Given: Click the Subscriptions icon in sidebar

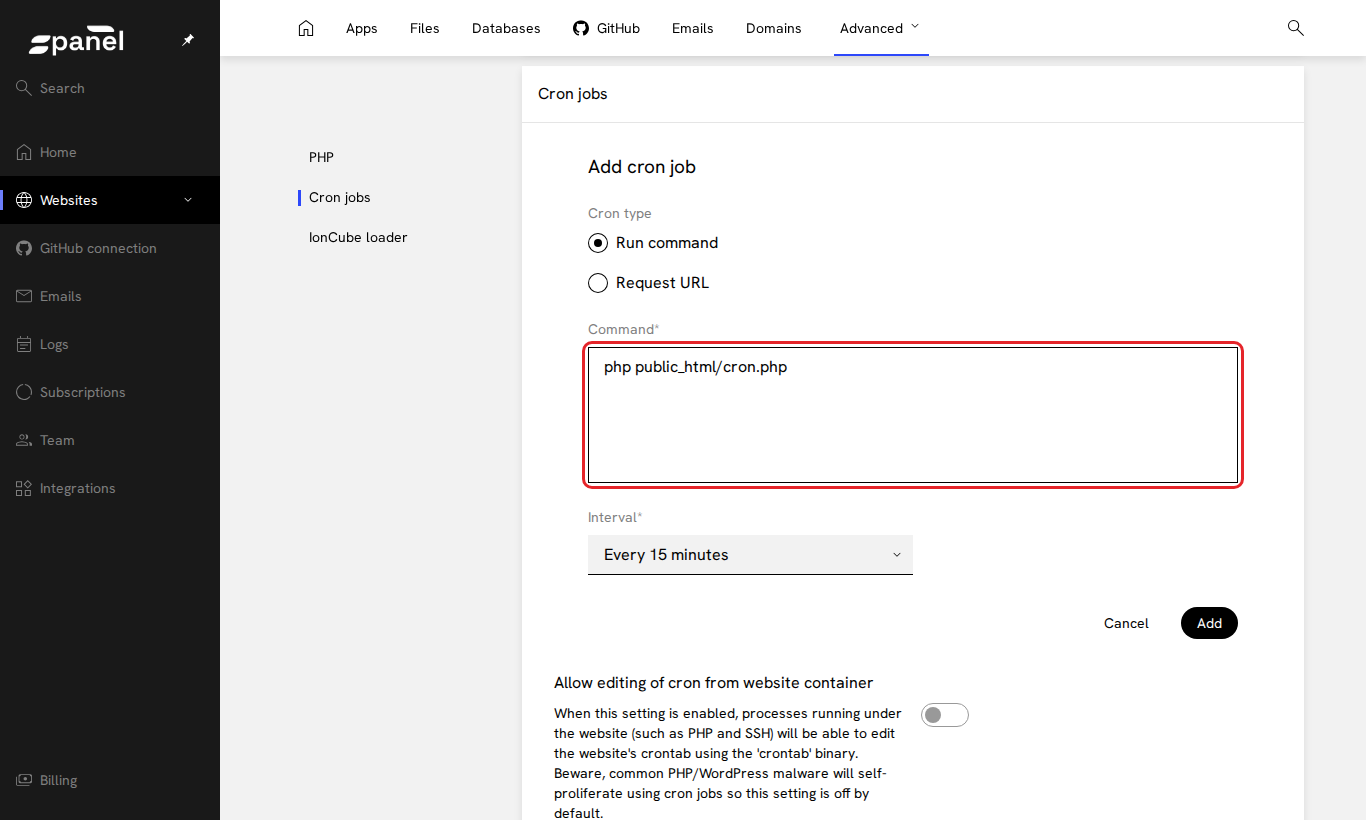Looking at the screenshot, I should (24, 392).
